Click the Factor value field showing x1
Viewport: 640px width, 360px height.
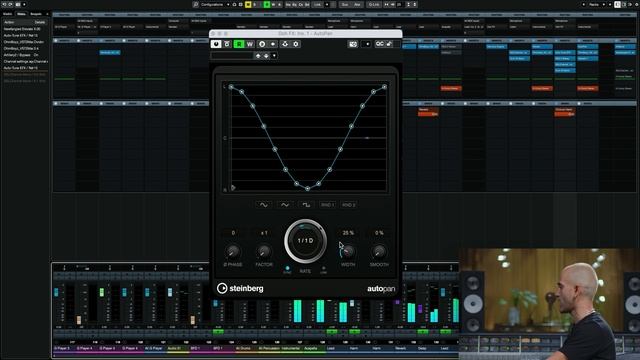pos(264,233)
